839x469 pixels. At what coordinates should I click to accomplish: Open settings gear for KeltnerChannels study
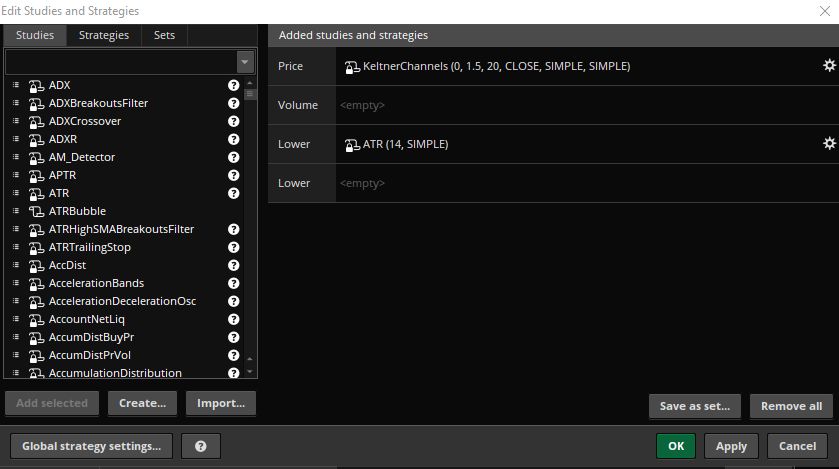coord(828,66)
